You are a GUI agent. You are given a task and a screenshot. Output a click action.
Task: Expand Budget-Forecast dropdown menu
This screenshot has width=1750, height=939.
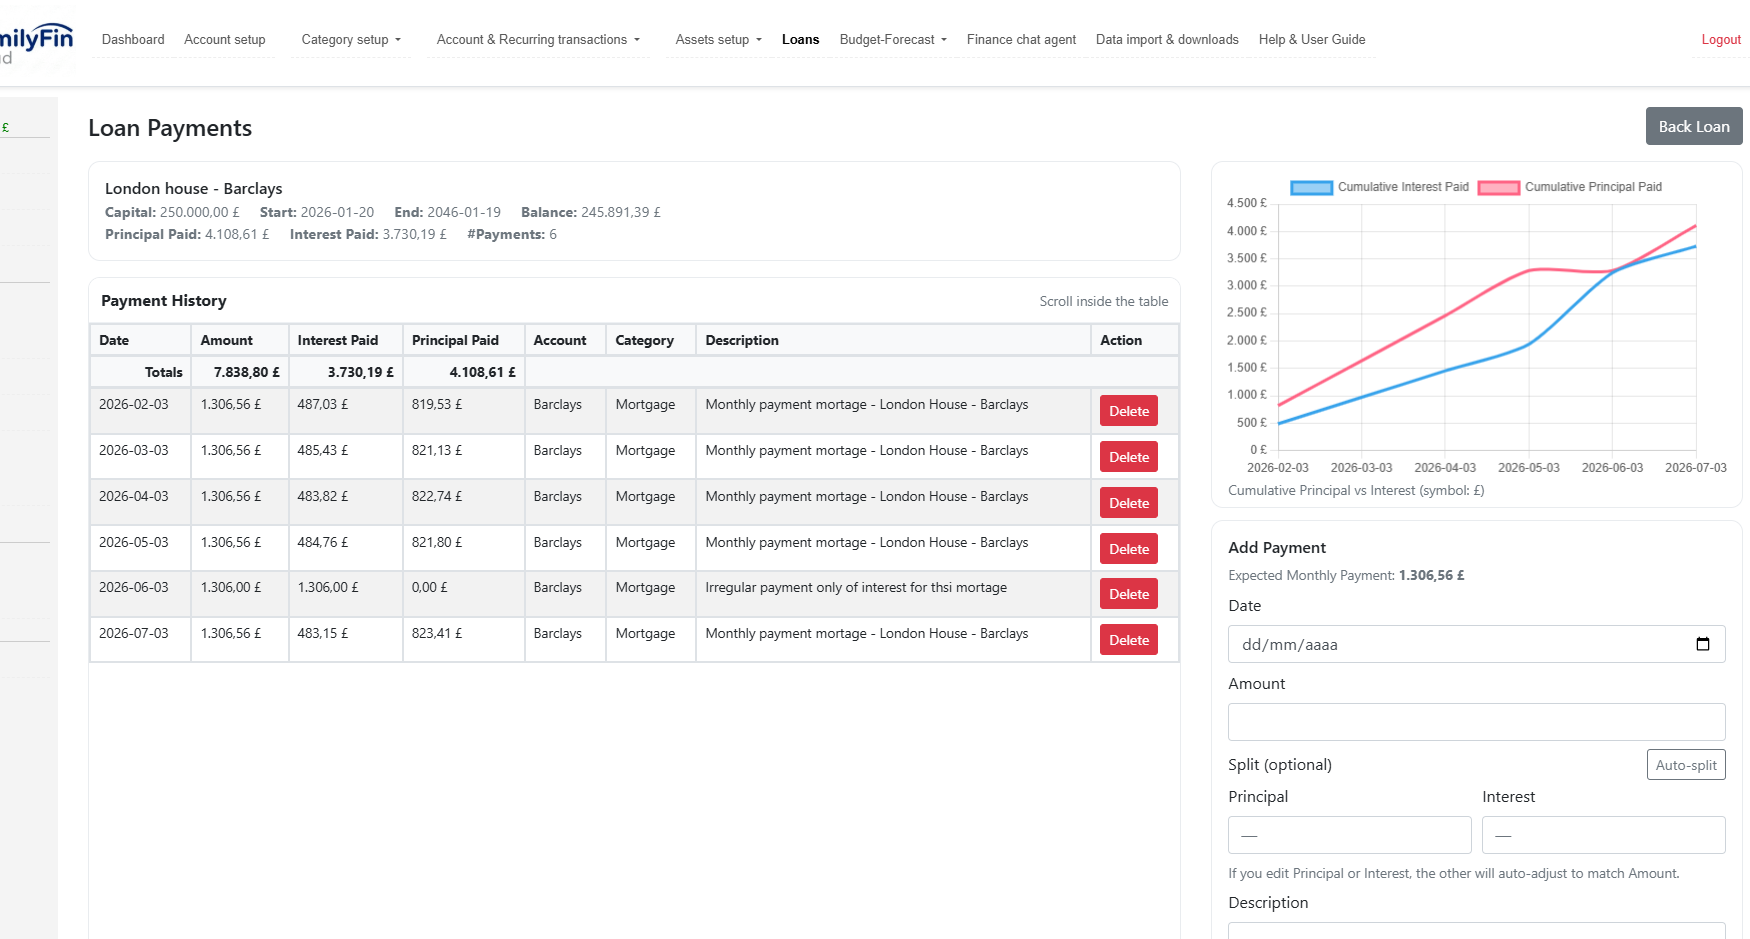click(893, 40)
